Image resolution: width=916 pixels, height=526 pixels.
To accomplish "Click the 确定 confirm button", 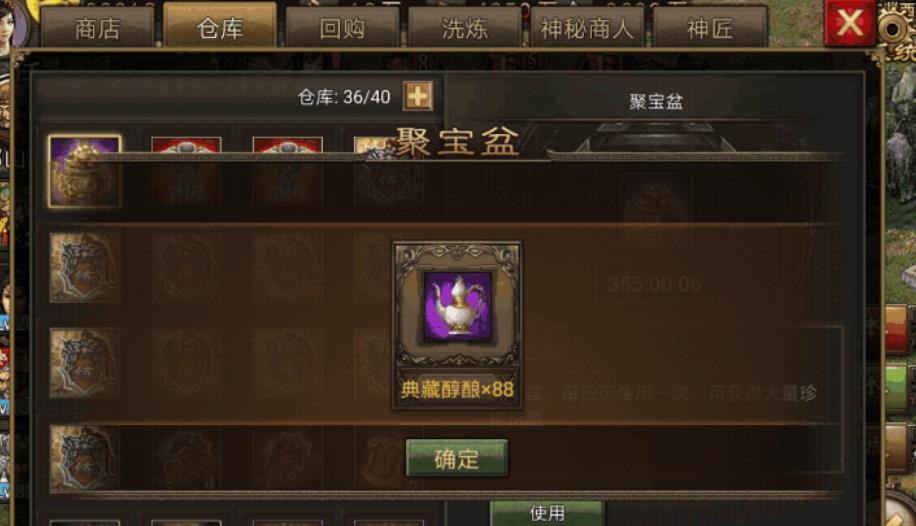I will point(457,458).
